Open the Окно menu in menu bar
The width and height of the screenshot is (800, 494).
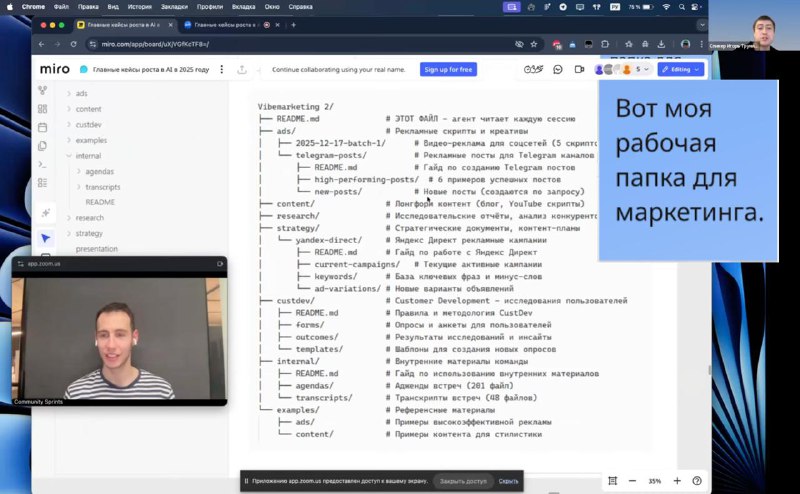272,7
